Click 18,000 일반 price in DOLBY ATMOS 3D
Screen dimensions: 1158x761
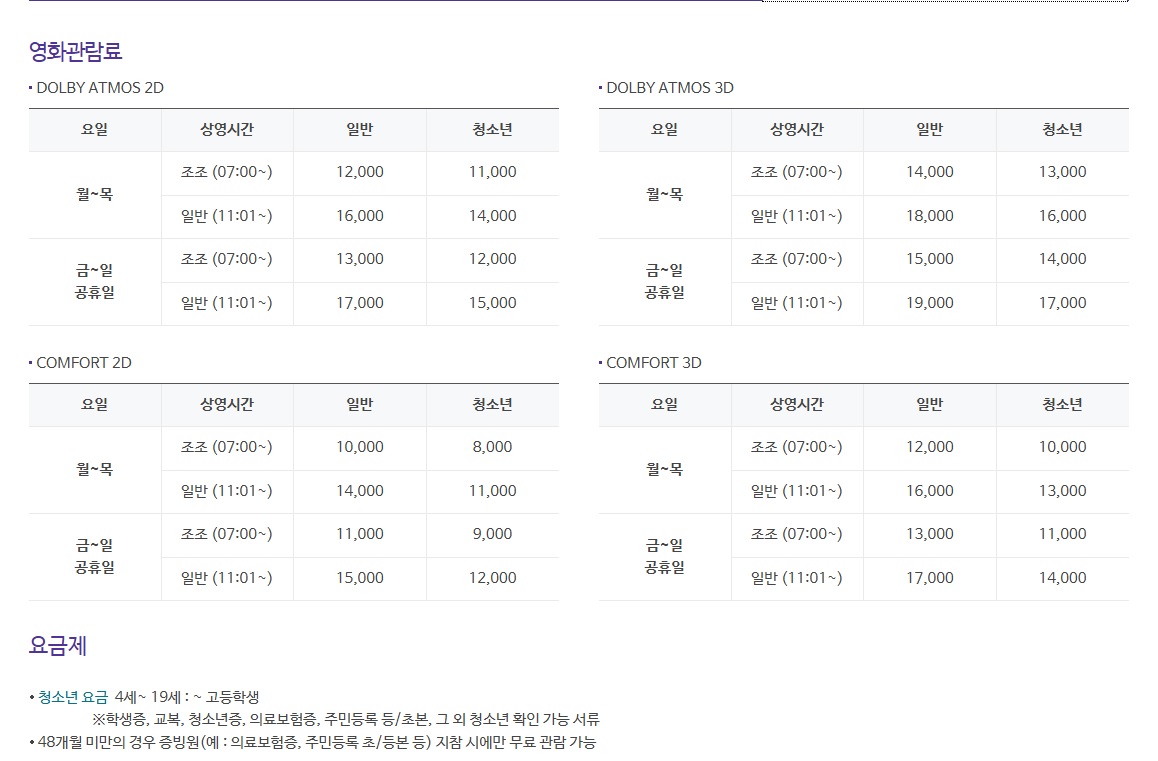point(930,216)
